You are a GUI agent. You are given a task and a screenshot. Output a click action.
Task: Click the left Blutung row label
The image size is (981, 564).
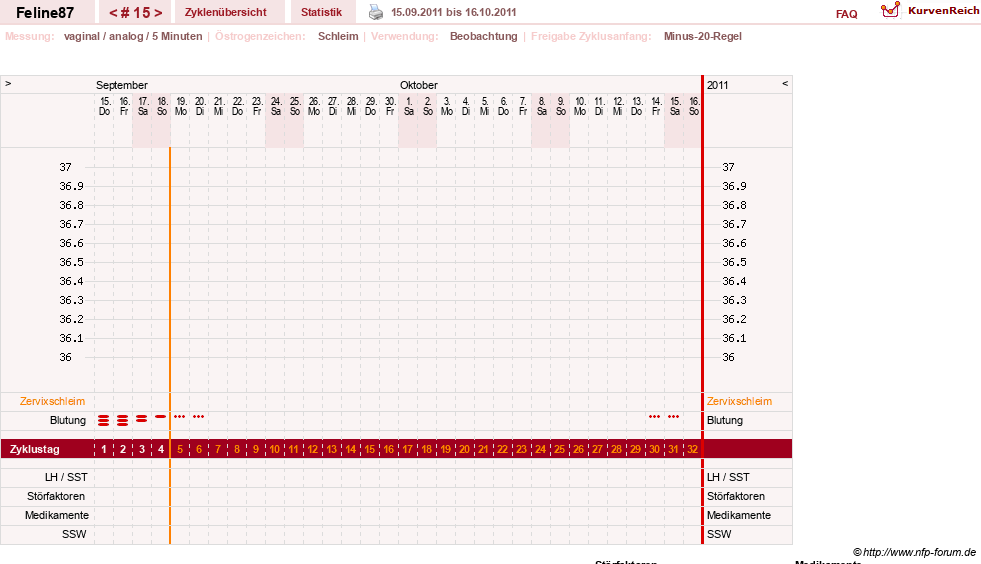[68, 420]
